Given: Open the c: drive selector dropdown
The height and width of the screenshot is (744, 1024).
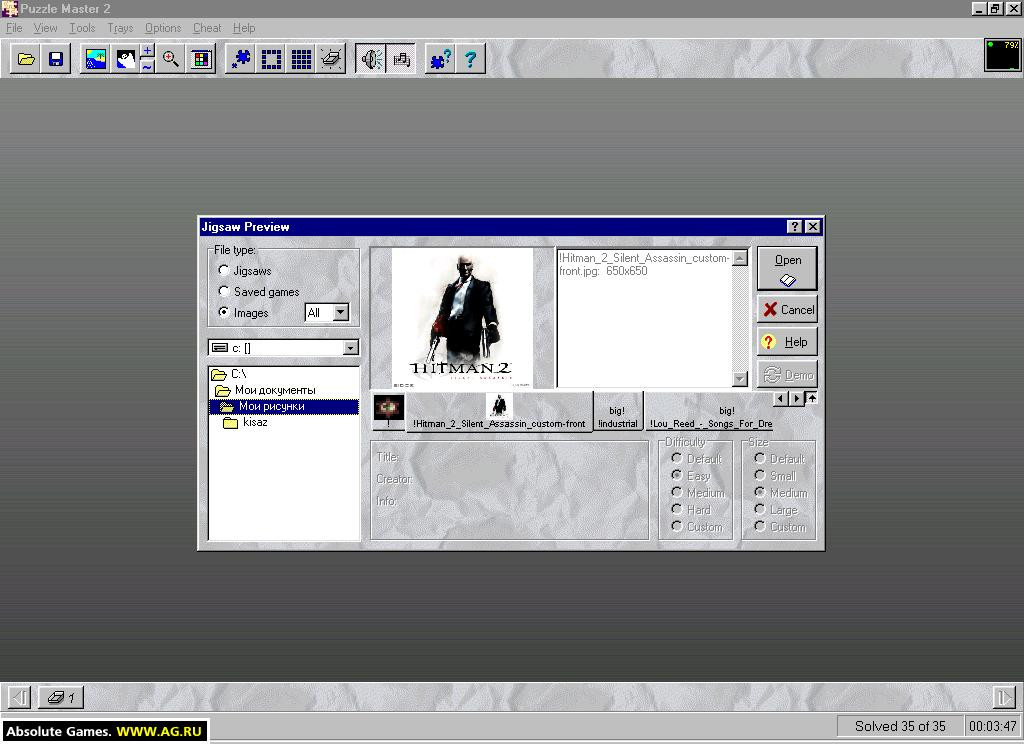Looking at the screenshot, I should tap(351, 348).
